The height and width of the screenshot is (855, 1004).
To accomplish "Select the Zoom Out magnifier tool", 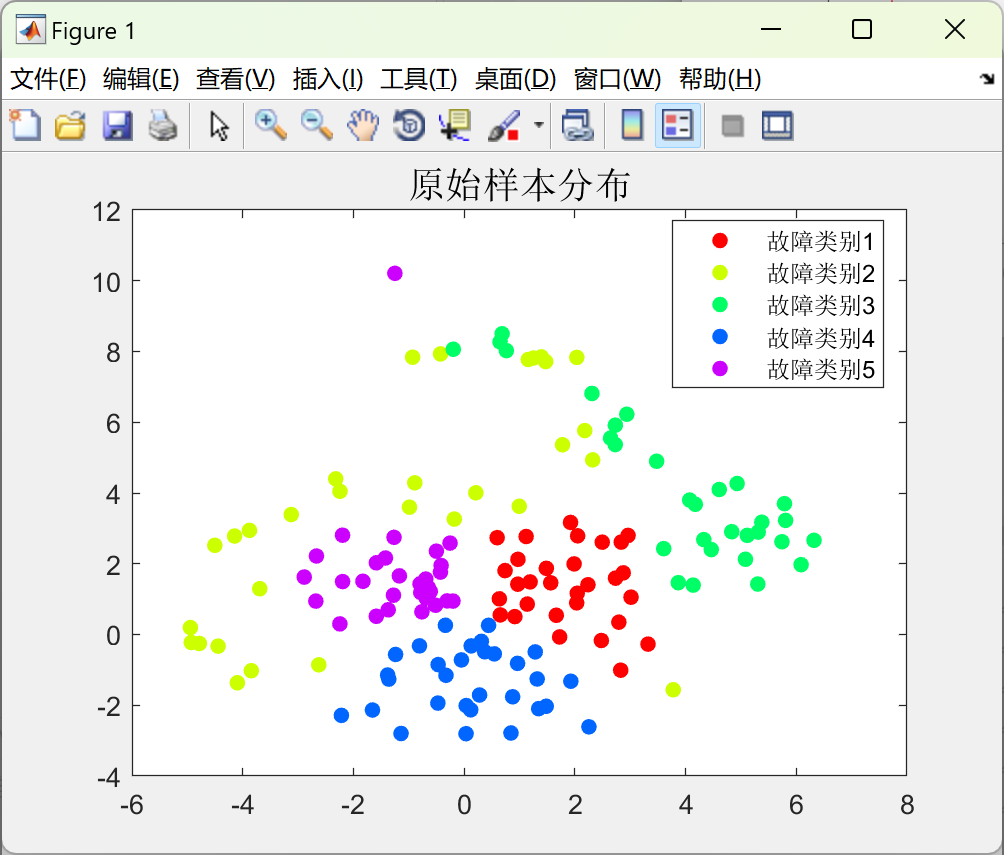I will click(x=317, y=125).
